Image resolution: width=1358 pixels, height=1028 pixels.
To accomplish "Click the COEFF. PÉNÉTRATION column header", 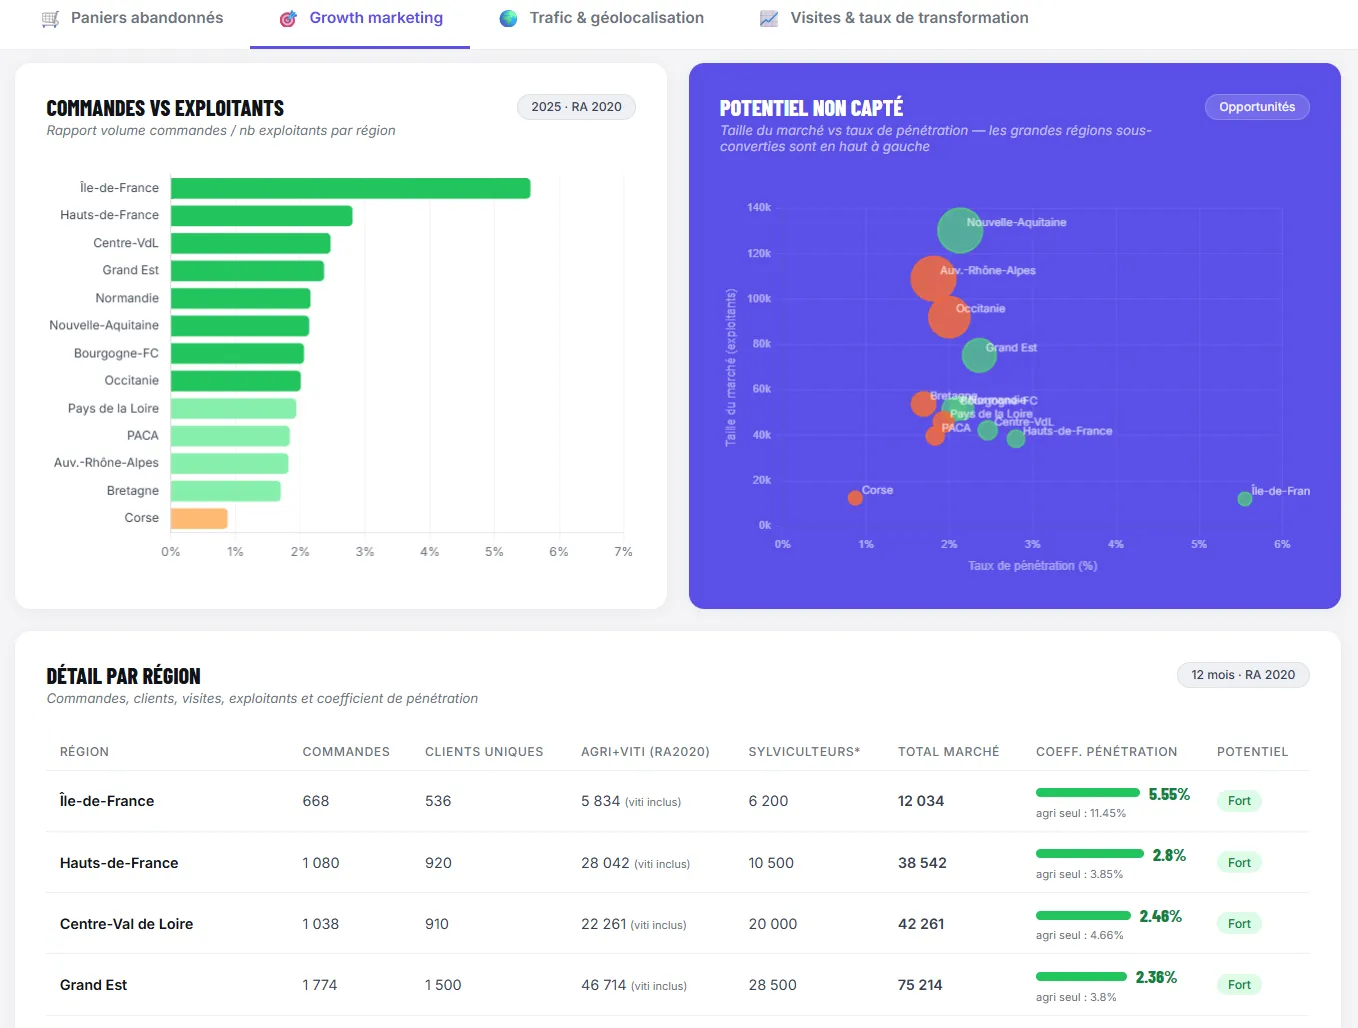I will (x=1106, y=752).
